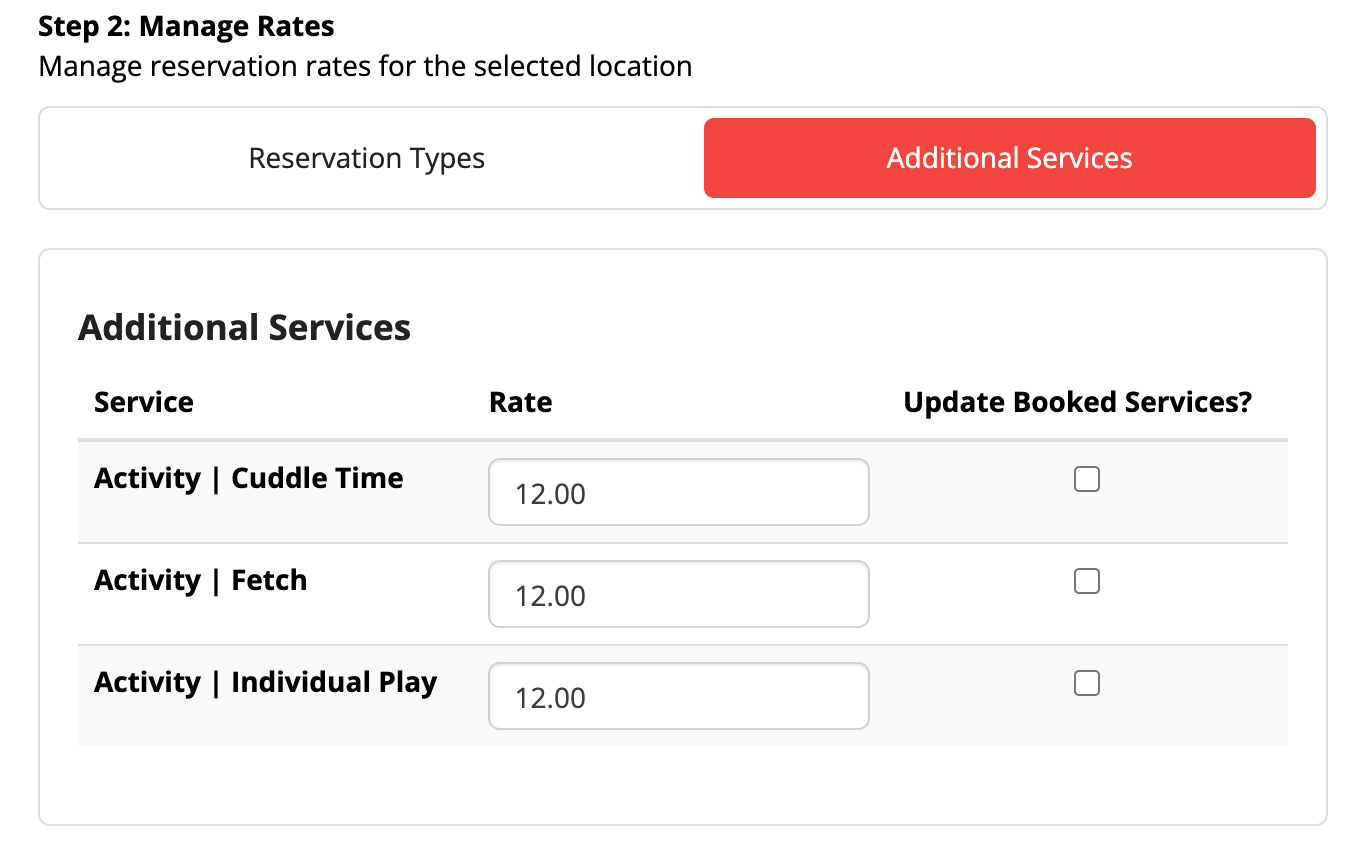Click the 'Manage reservation rates' description text

[x=365, y=67]
